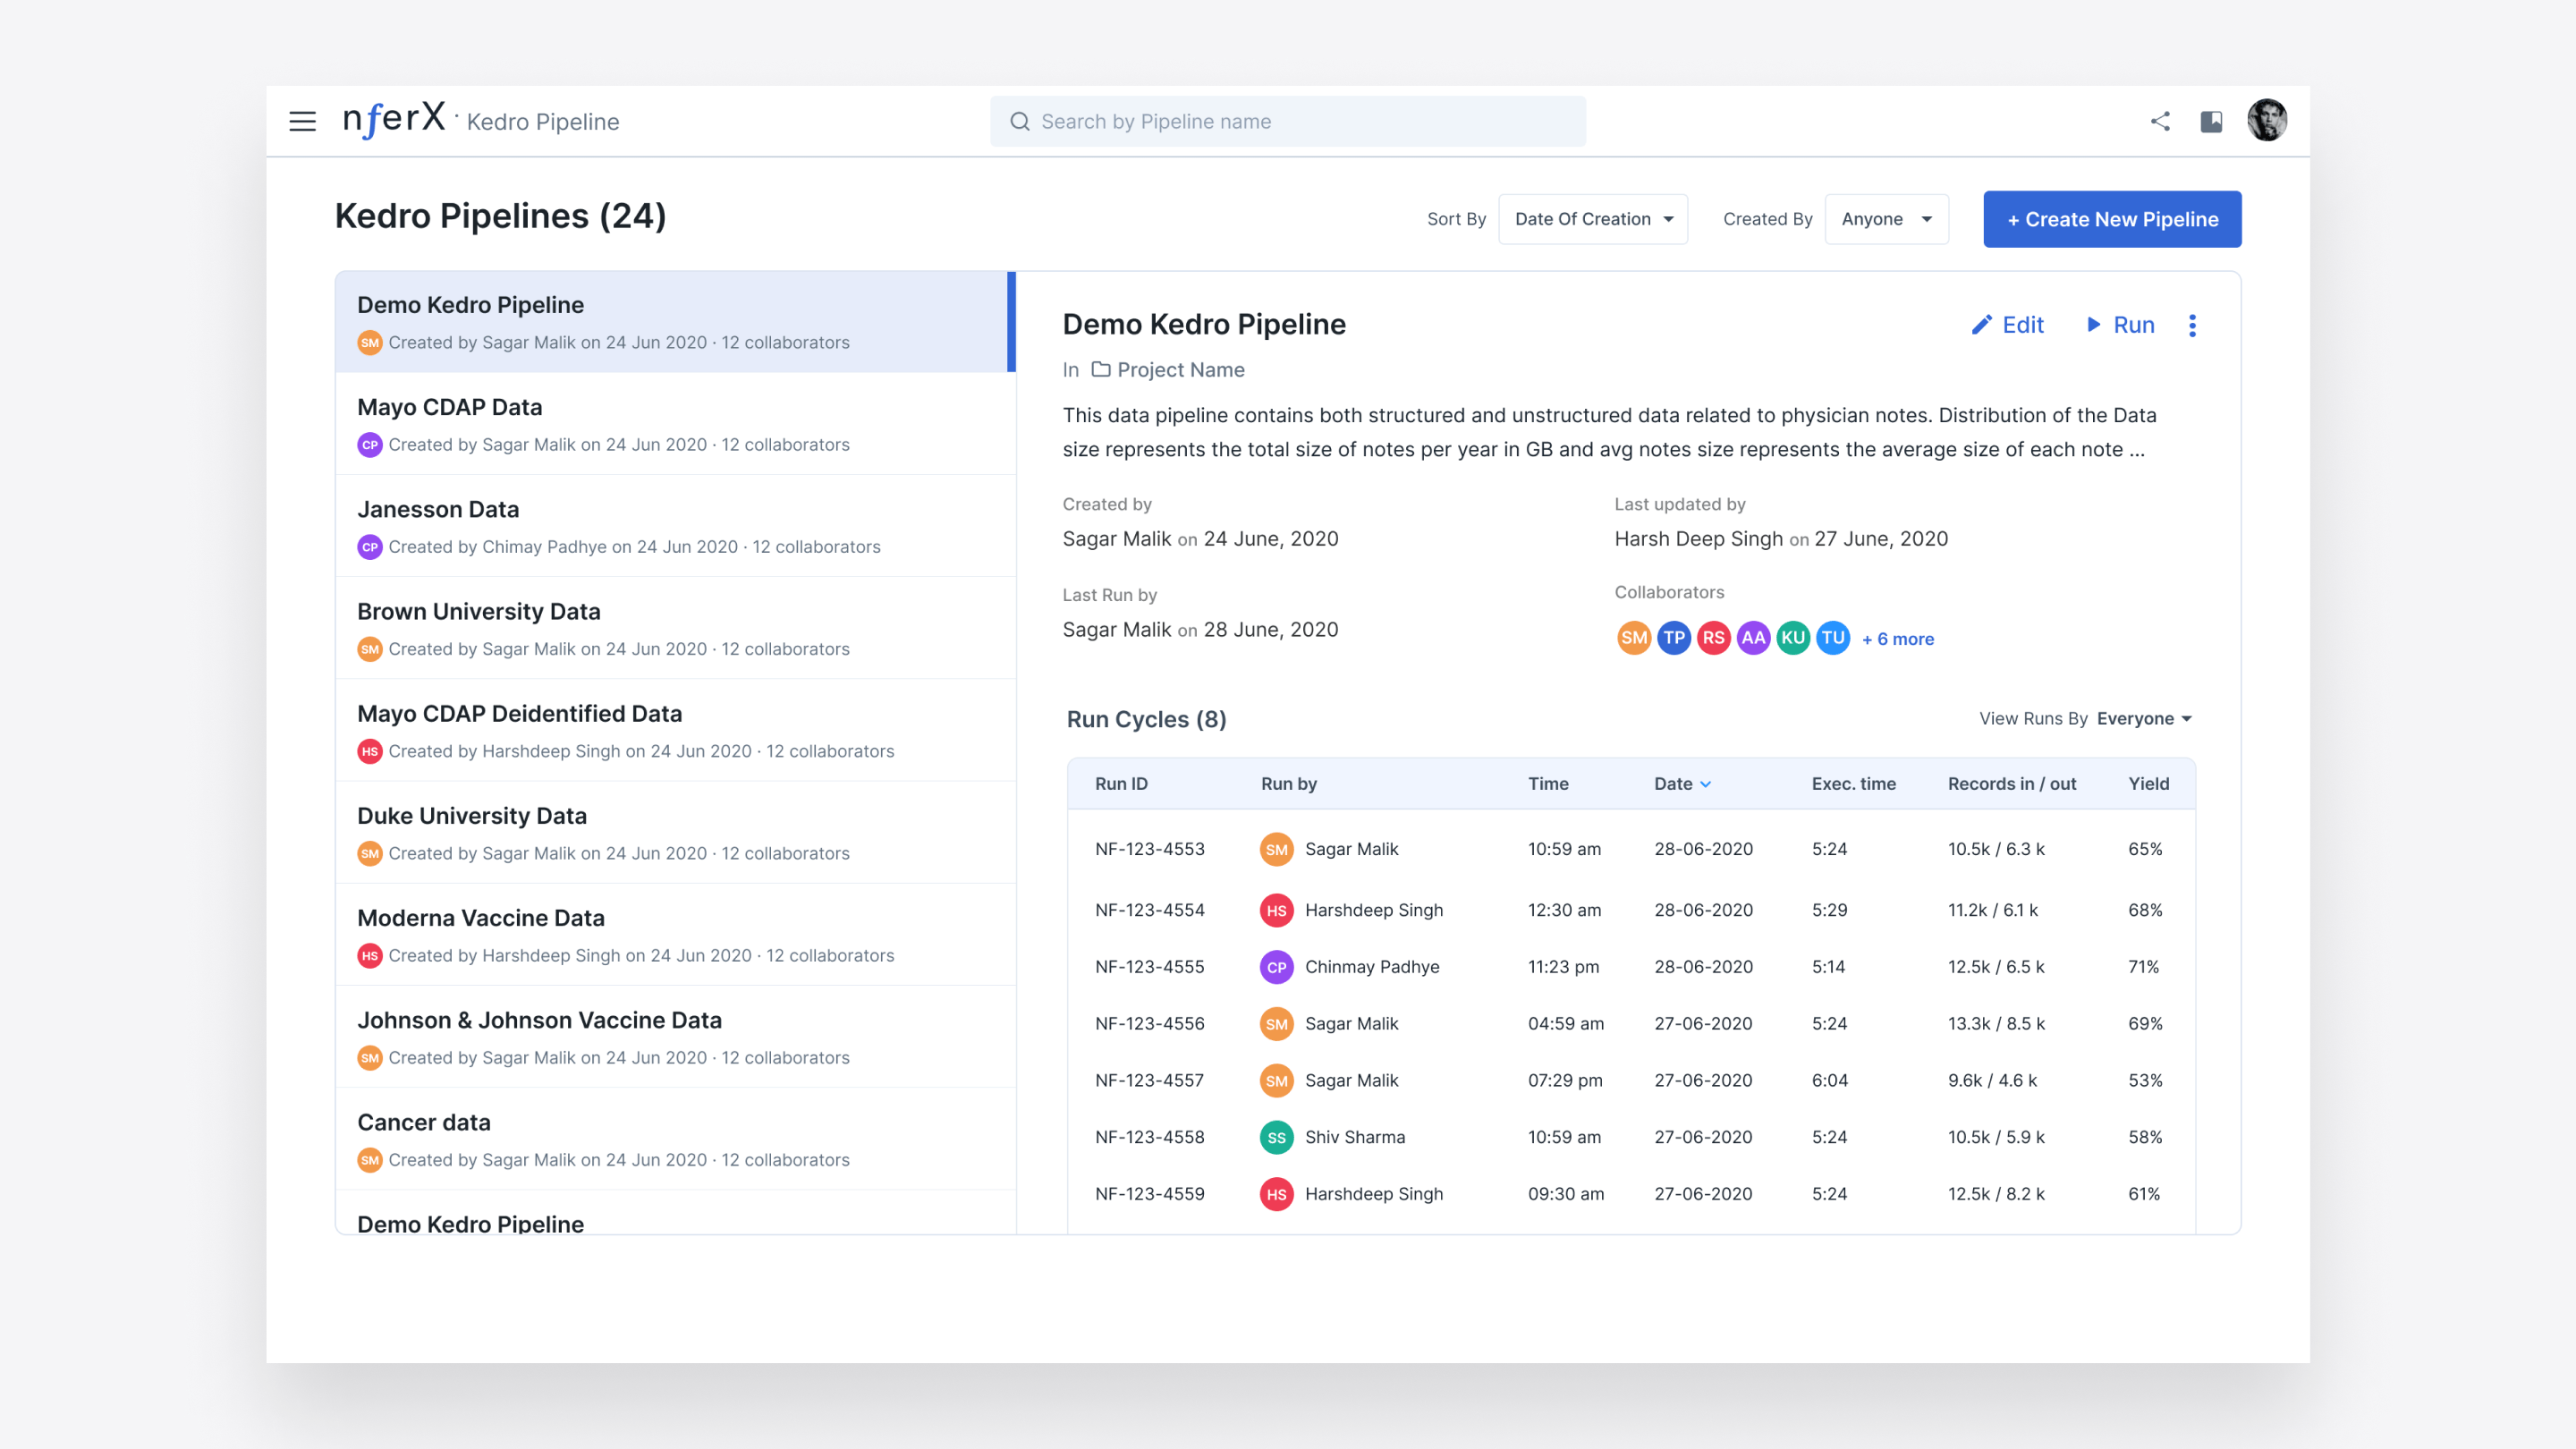The image size is (2576, 1449).
Task: Open the Created By Anyone dropdown
Action: pyautogui.click(x=1886, y=219)
